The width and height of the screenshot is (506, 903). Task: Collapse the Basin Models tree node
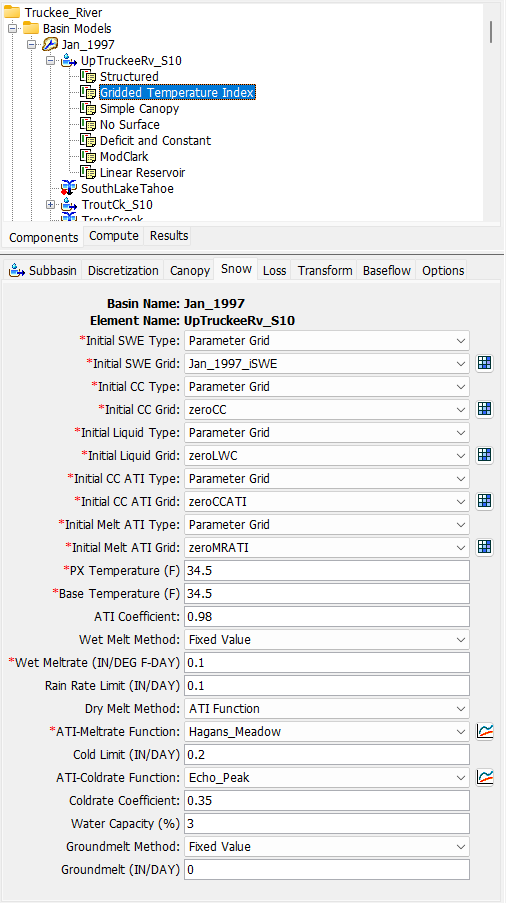pos(12,28)
